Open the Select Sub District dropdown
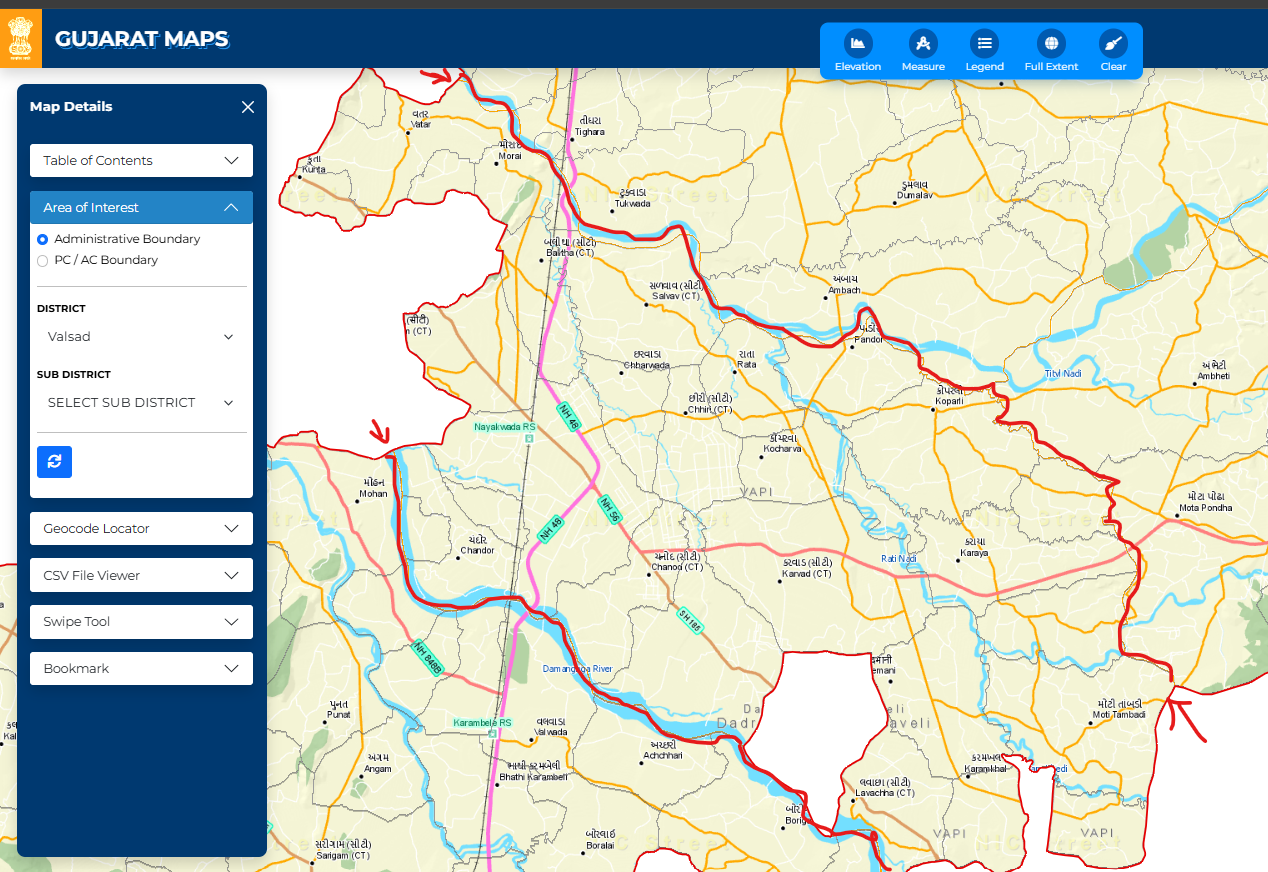 (x=141, y=402)
